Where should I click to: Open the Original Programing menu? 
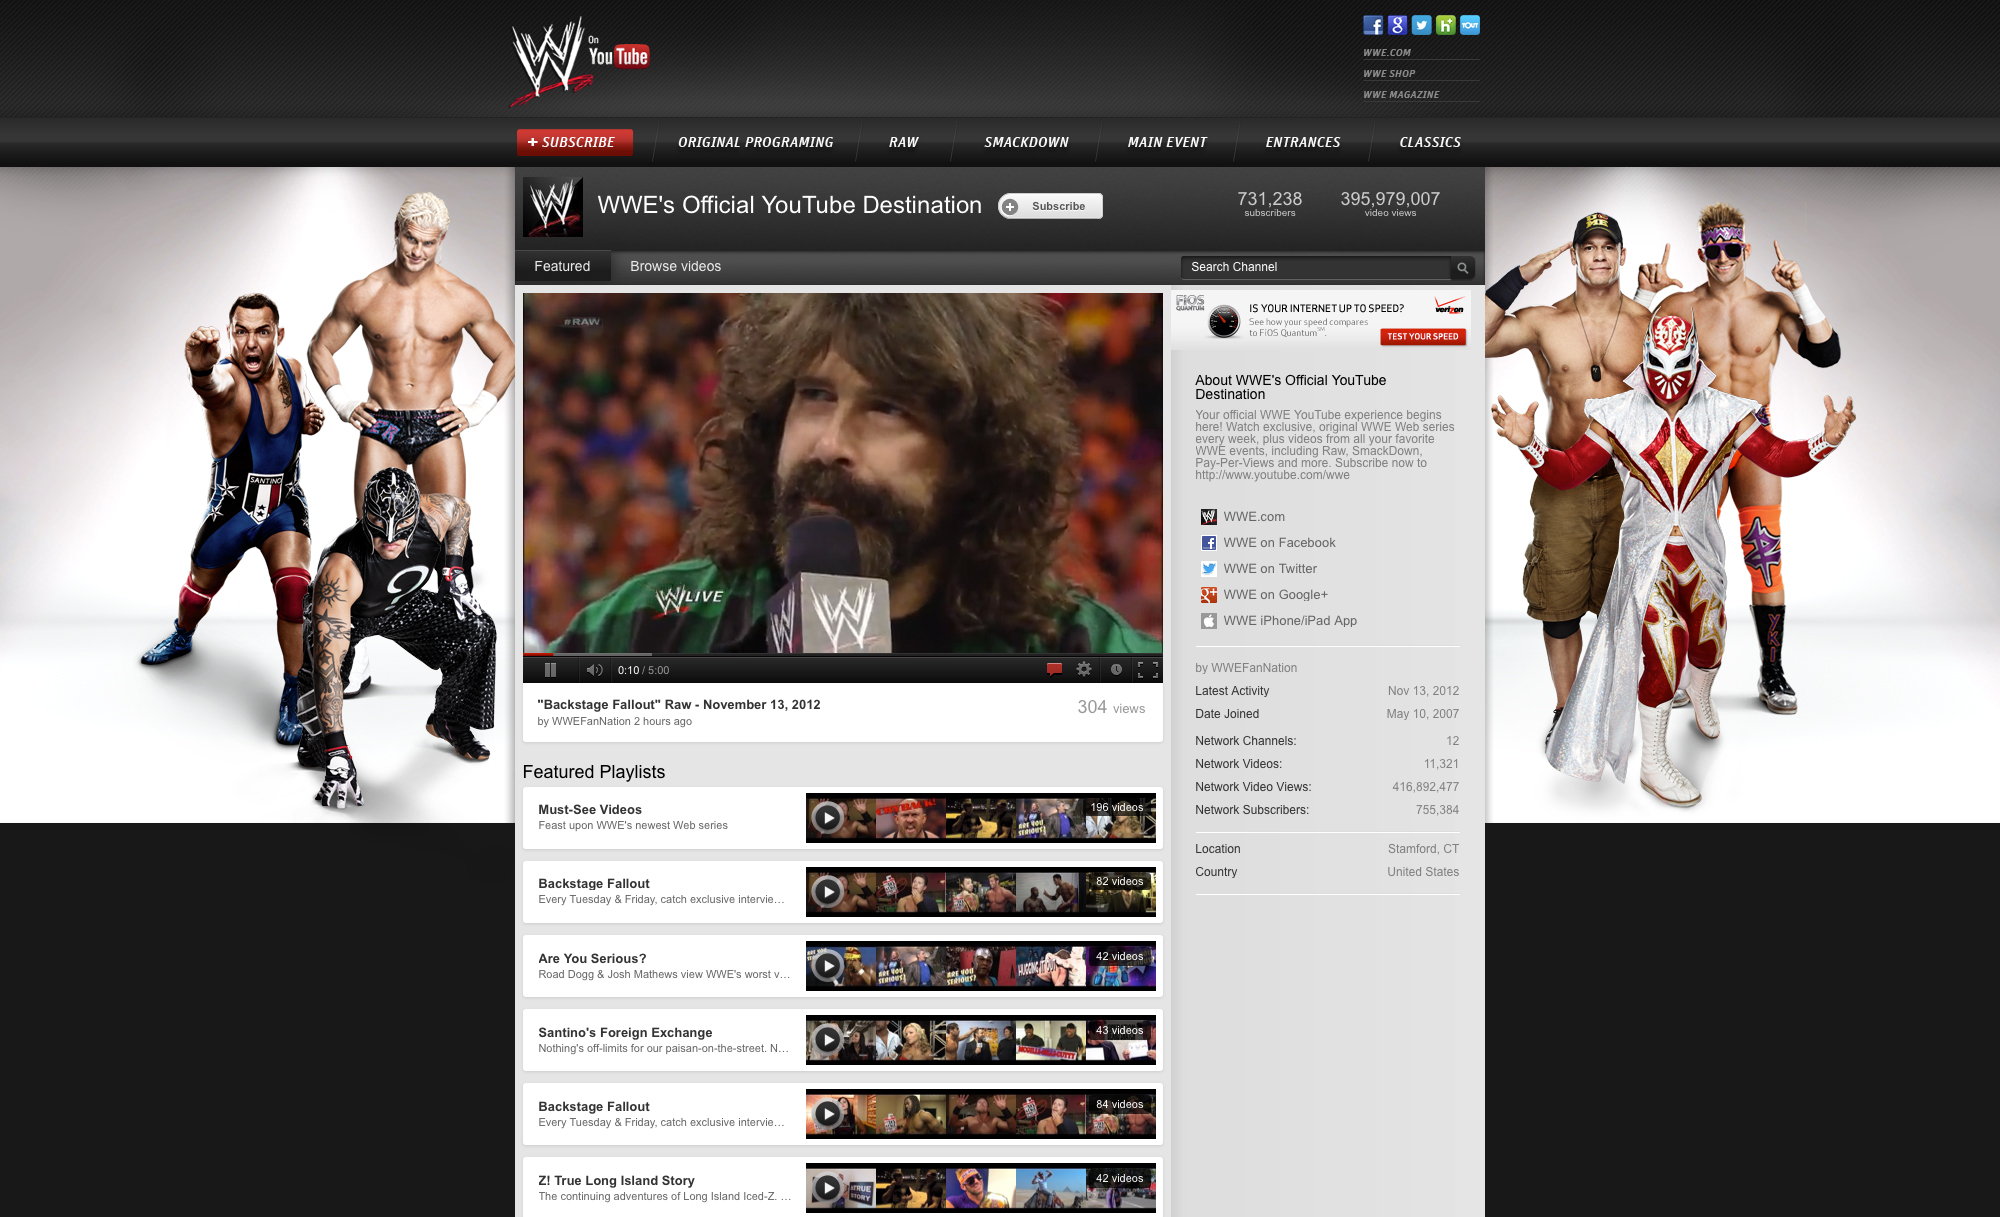tap(756, 143)
